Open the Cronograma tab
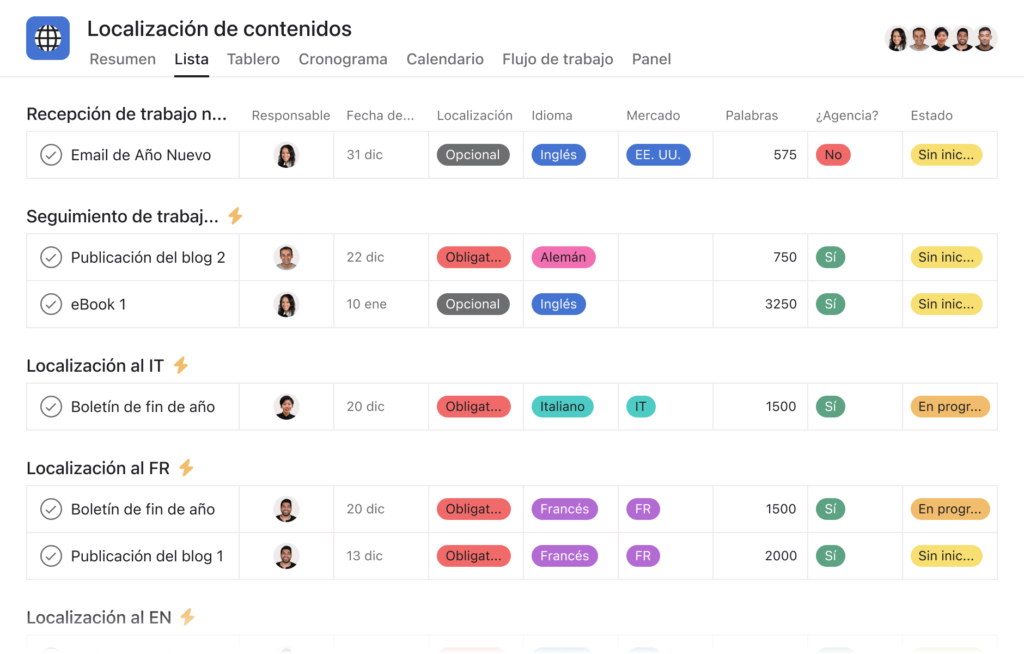This screenshot has height=654, width=1024. pos(343,59)
